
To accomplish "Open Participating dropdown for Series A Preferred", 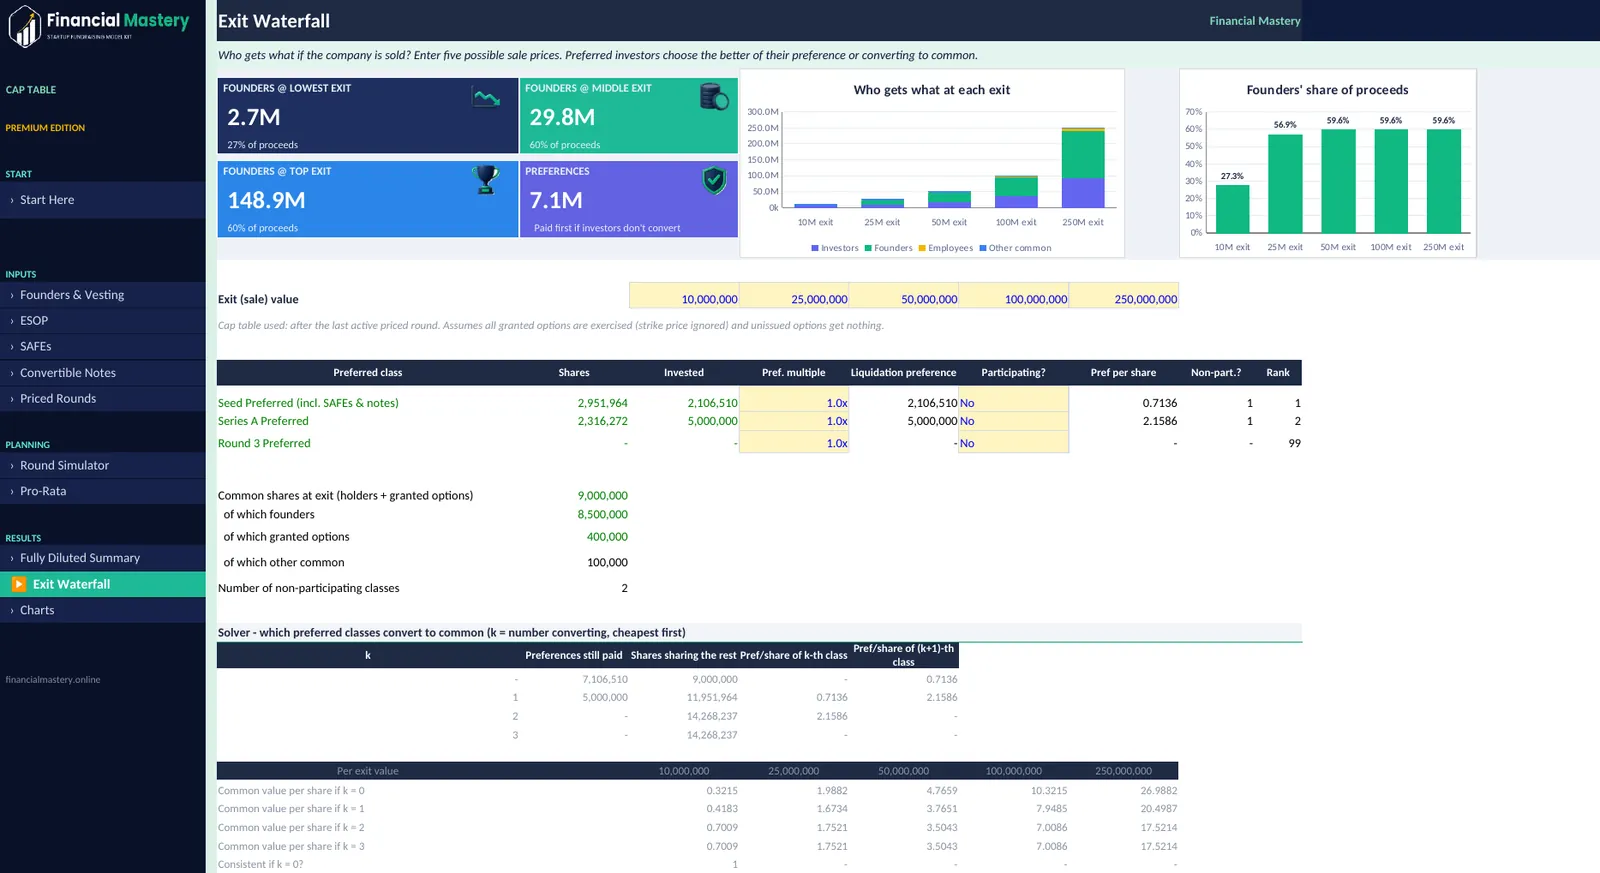I will (1014, 421).
